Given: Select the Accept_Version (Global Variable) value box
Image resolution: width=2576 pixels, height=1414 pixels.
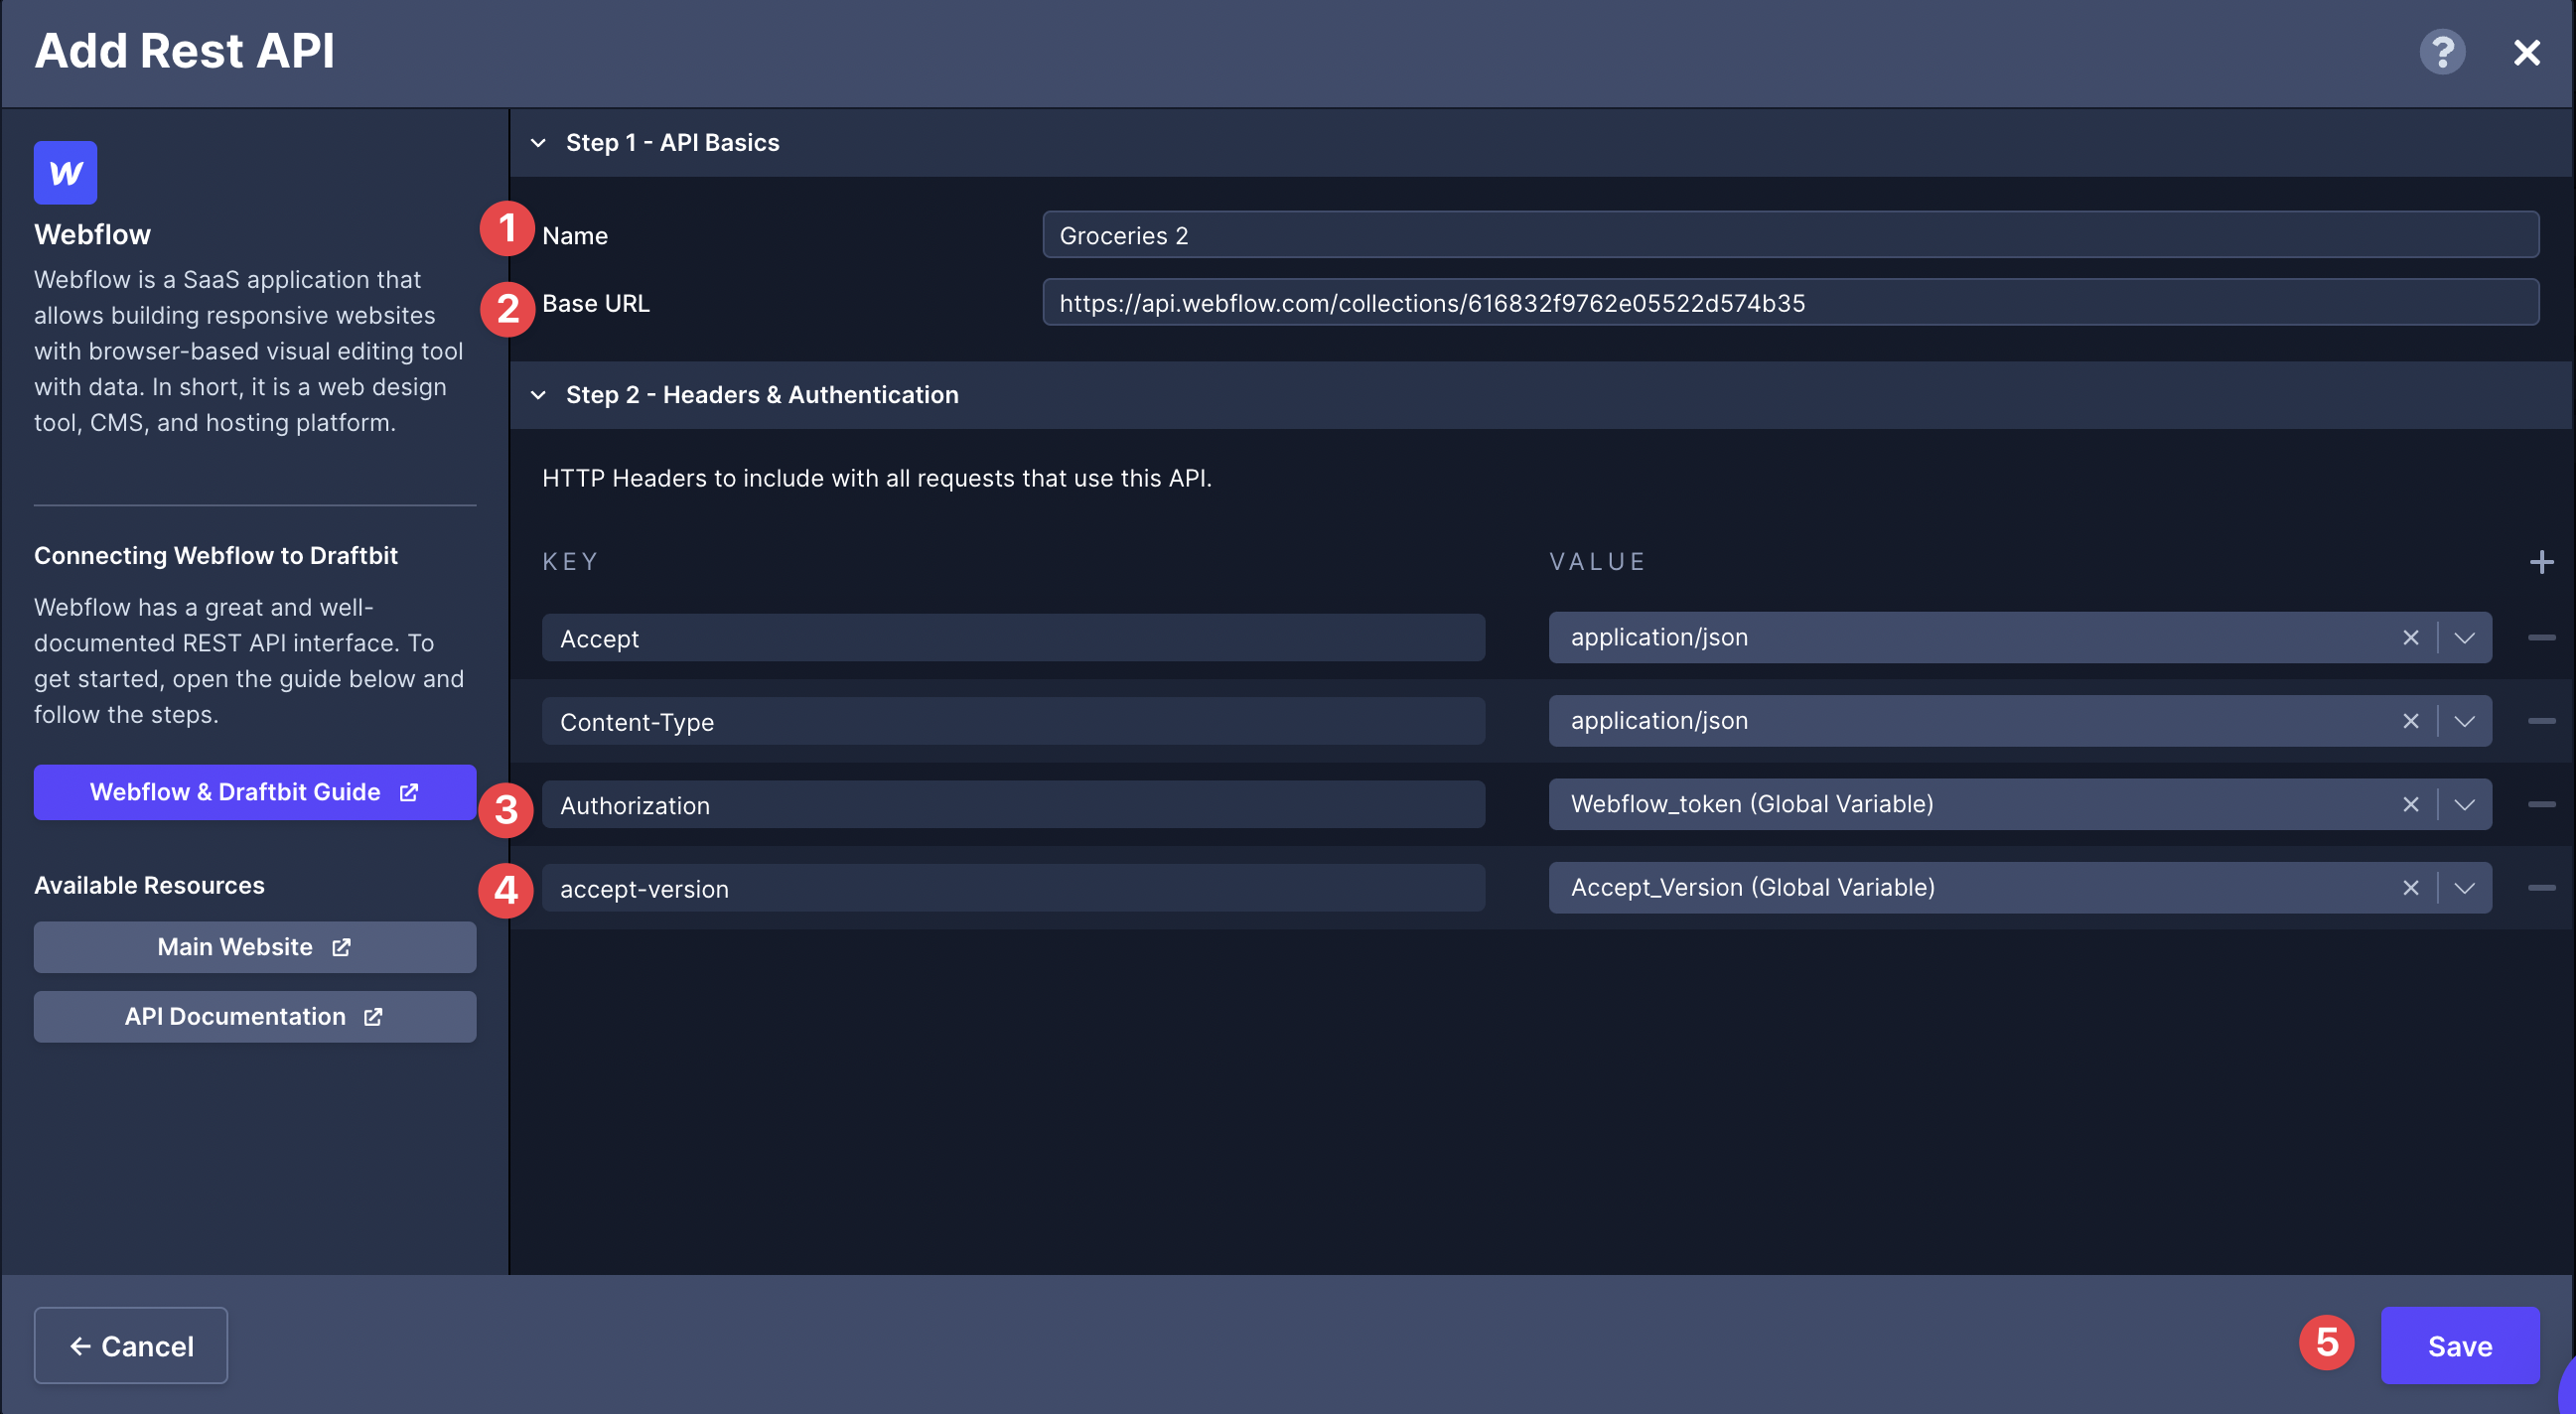Looking at the screenshot, I should coord(2020,888).
